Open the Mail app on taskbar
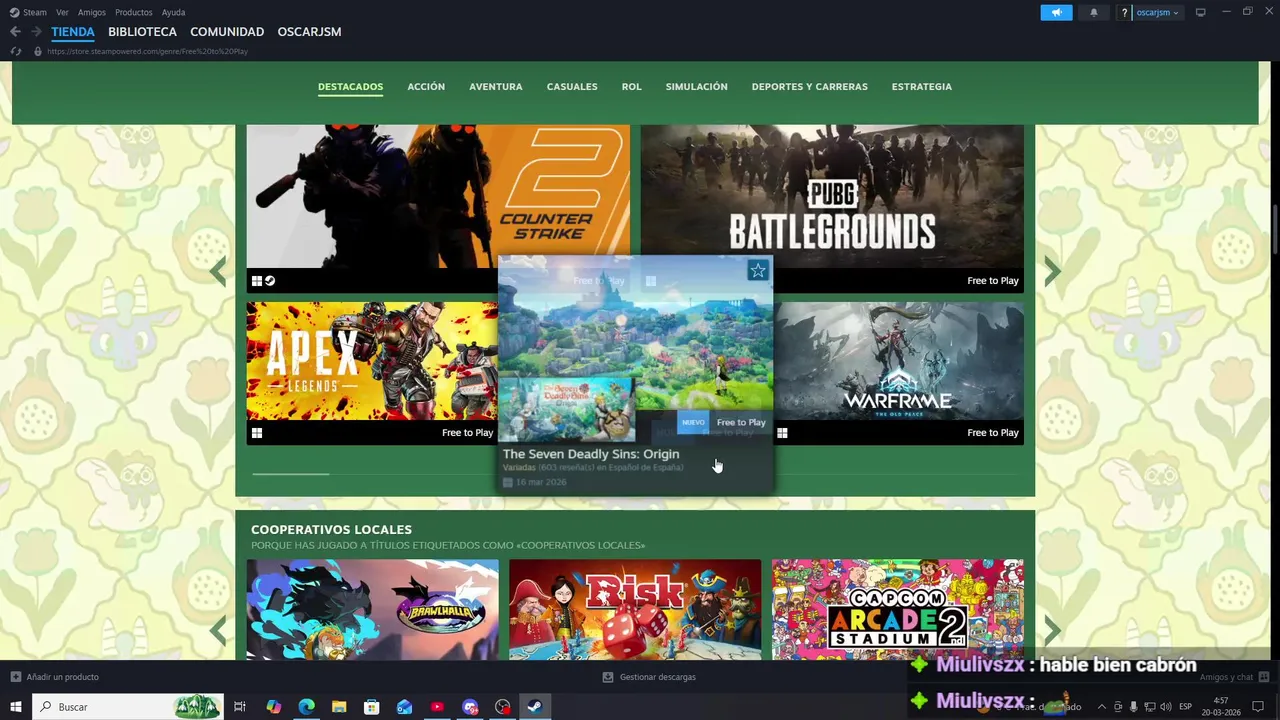The image size is (1280, 720). click(404, 707)
